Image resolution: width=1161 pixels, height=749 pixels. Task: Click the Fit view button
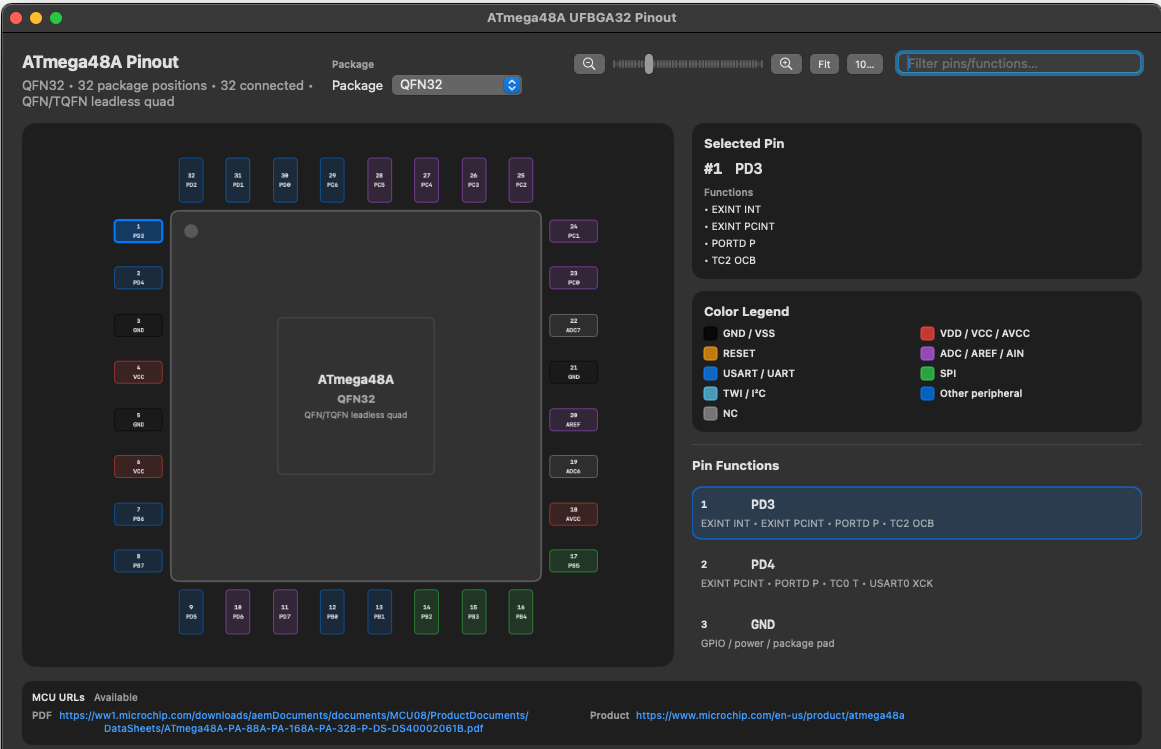[824, 64]
